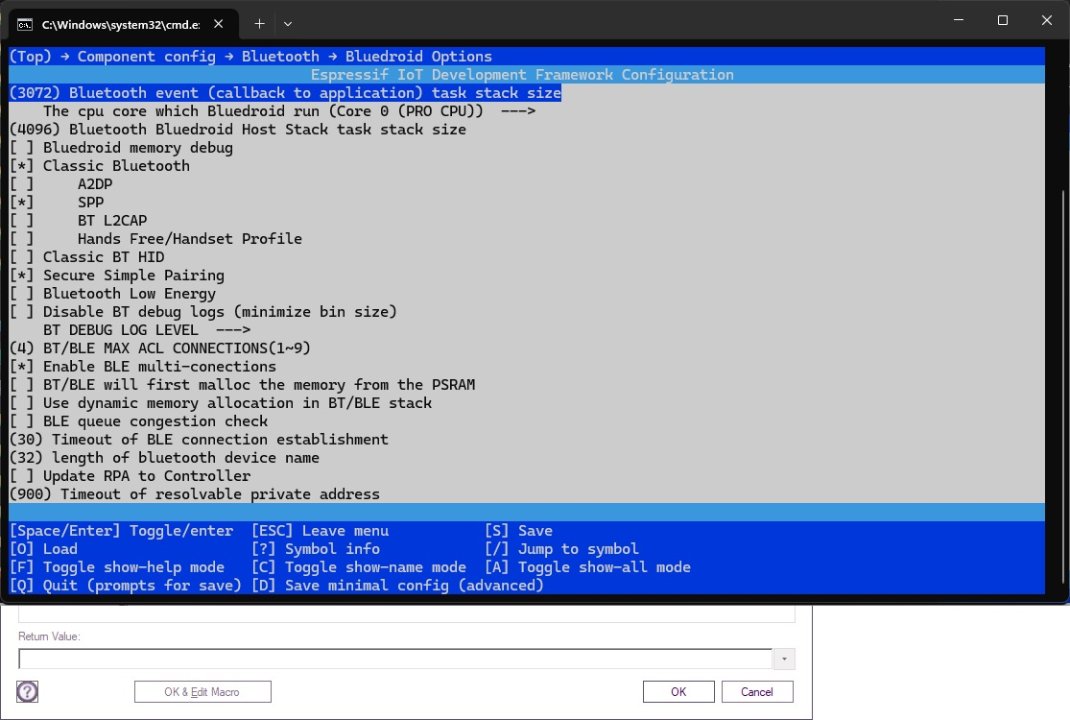Click the Cancel button in the dialog

757,691
